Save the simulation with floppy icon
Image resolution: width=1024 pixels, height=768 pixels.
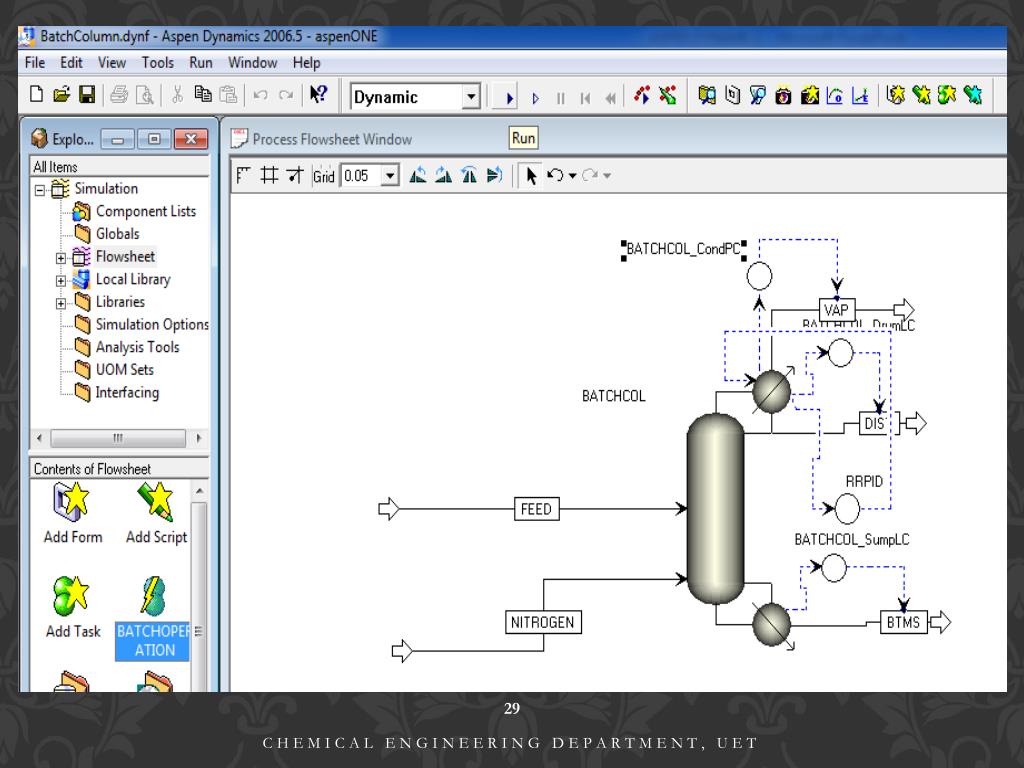point(87,95)
